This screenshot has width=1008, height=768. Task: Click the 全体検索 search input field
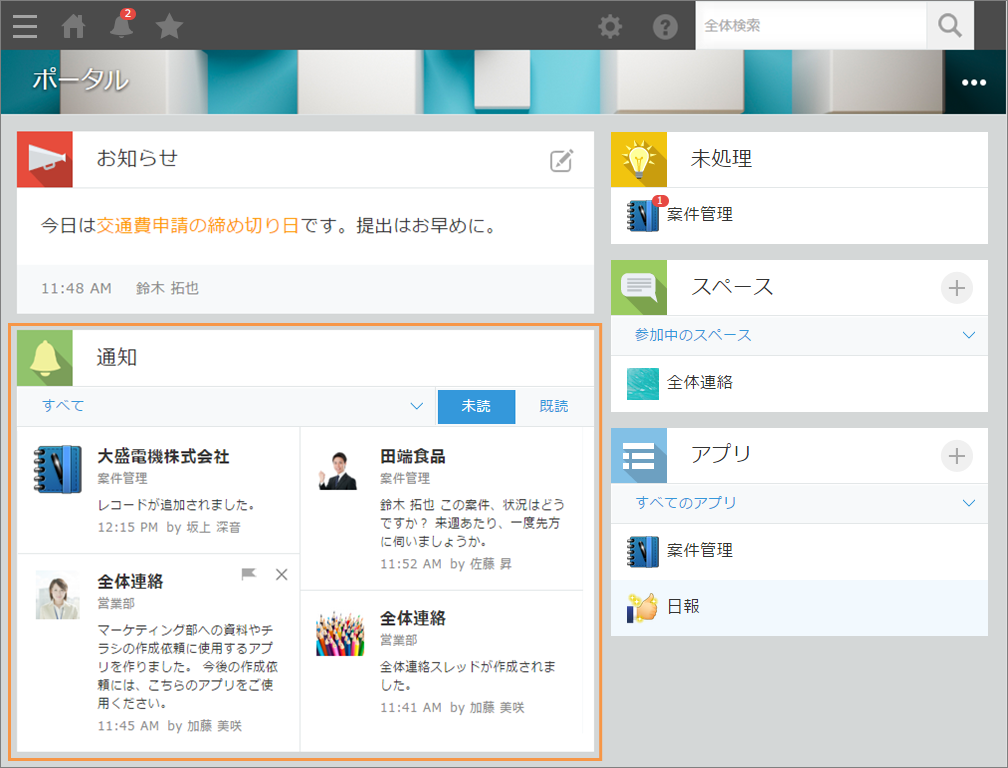click(x=810, y=26)
